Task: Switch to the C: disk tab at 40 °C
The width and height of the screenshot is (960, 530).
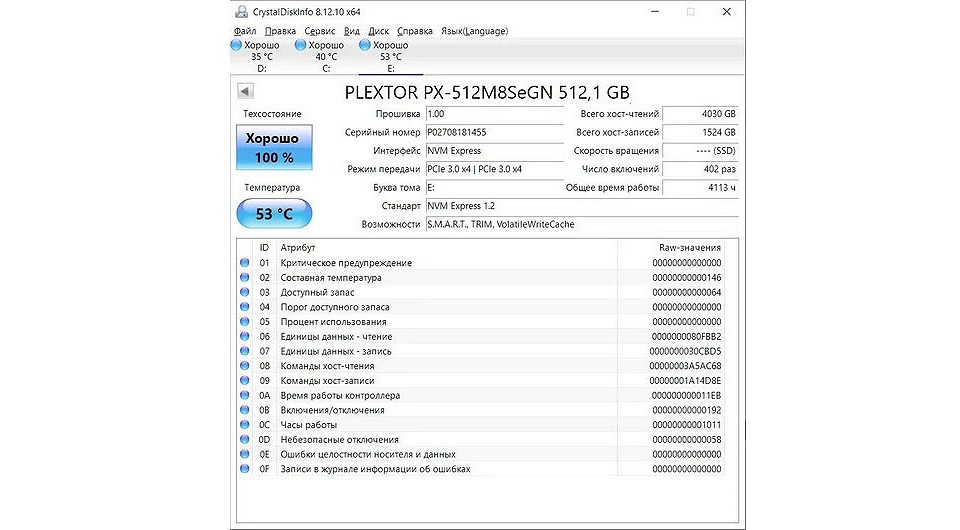Action: pos(326,56)
